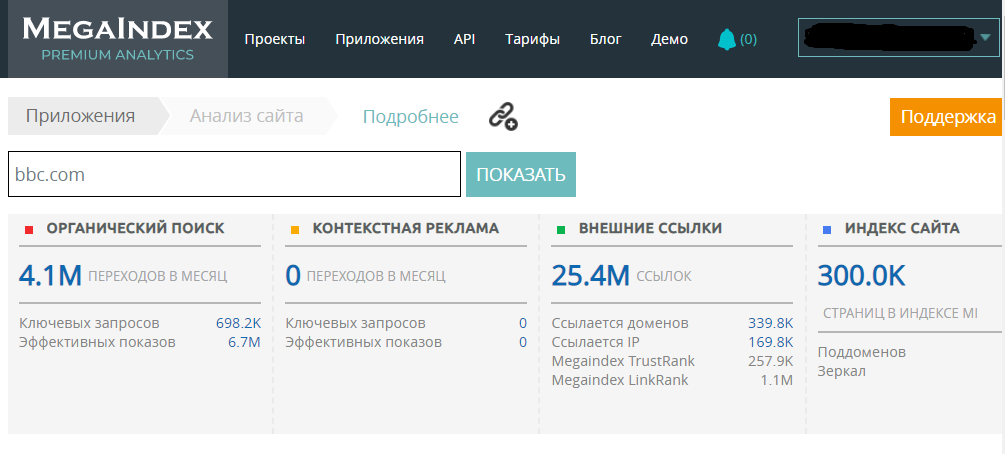1005x454 pixels.
Task: Click the context ads 0 visits value
Action: tap(293, 276)
